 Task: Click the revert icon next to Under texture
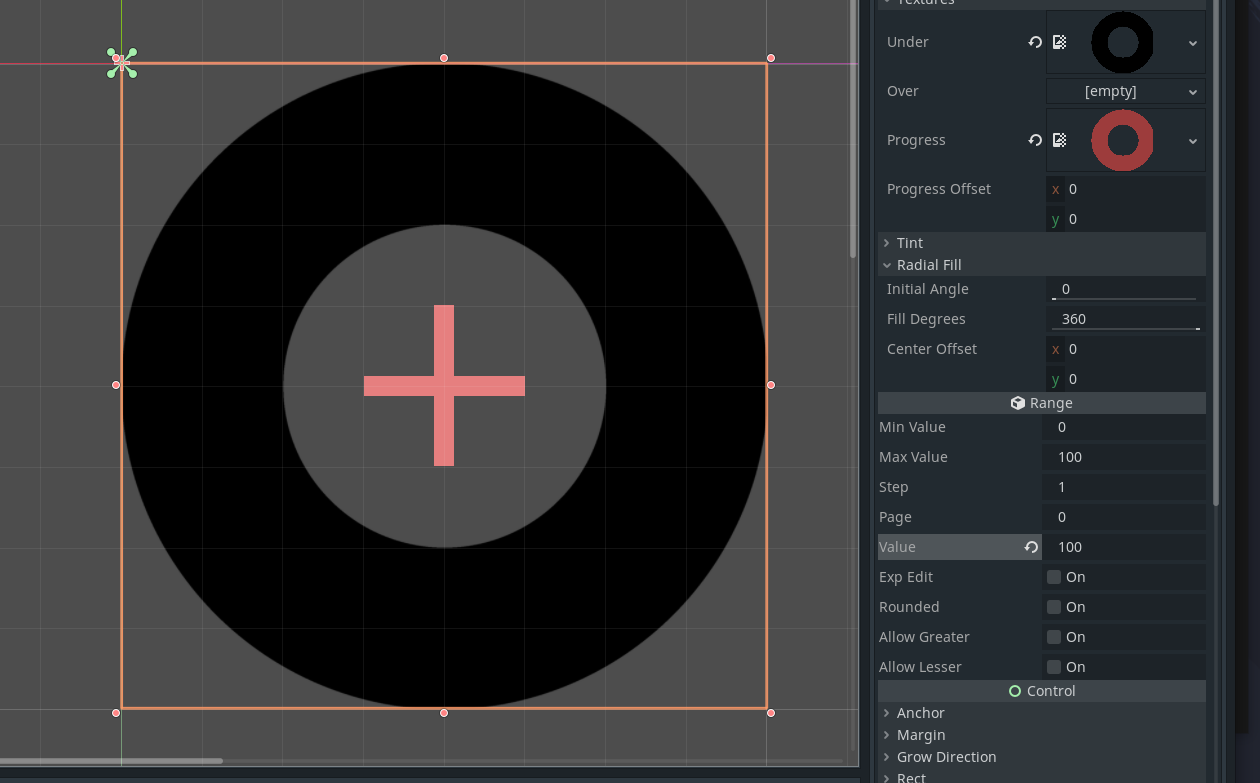[x=1035, y=42]
